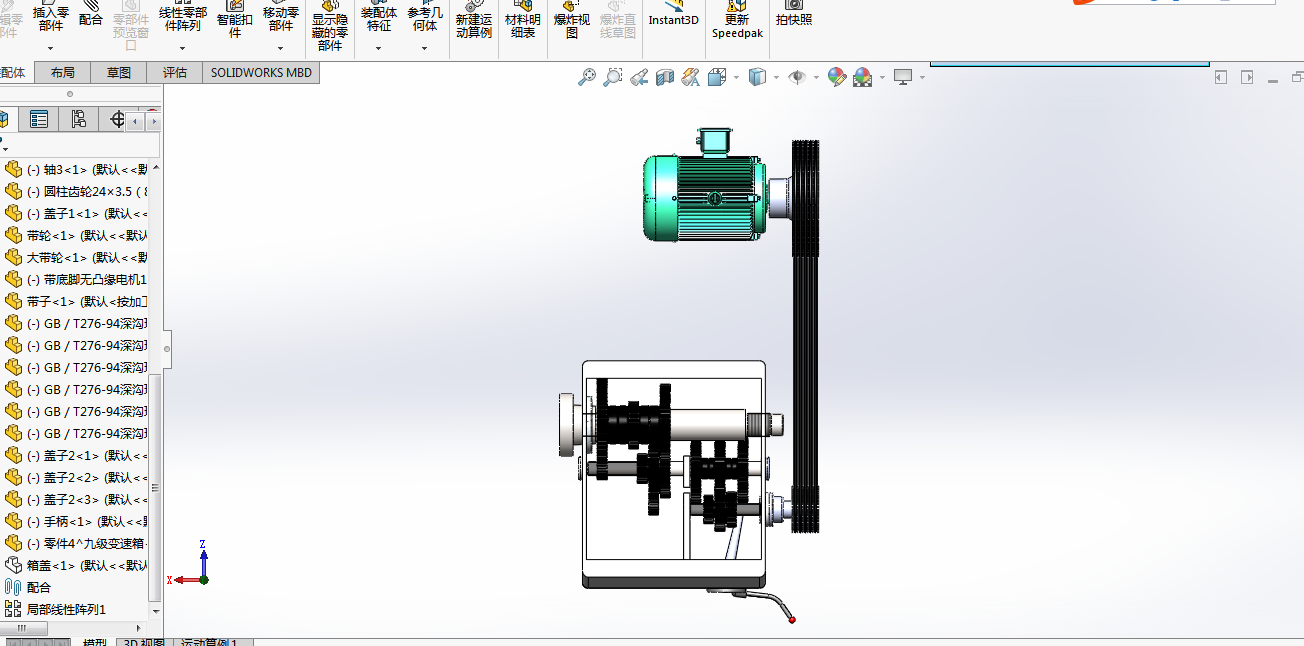Viewport: 1304px width, 646px height.
Task: Open the 3D 视图 bottom tab
Action: coord(144,642)
